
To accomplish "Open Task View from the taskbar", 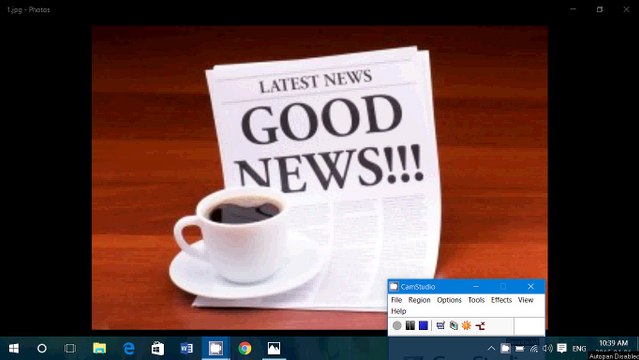I will 70,348.
